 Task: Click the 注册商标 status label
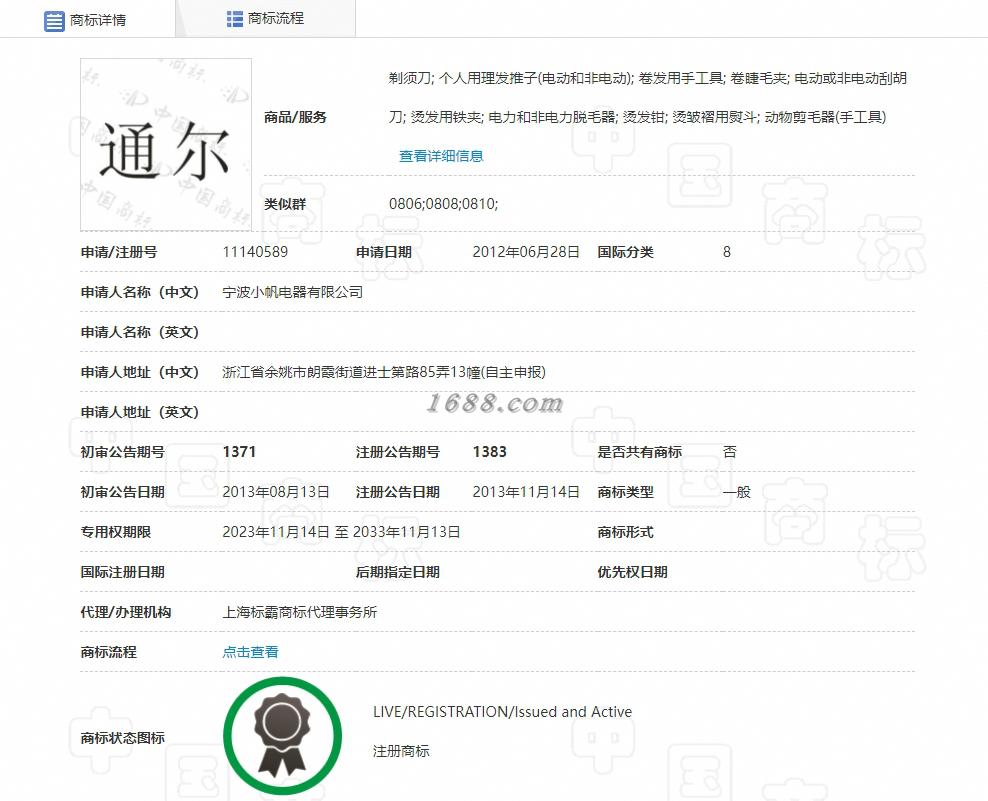click(401, 751)
